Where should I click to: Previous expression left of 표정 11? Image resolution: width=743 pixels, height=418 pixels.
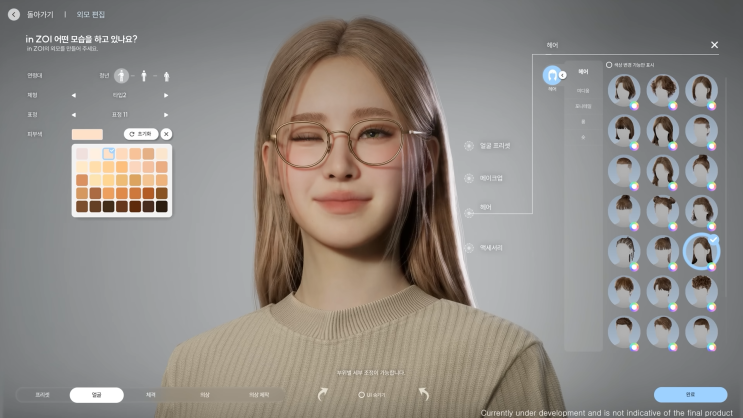73,115
